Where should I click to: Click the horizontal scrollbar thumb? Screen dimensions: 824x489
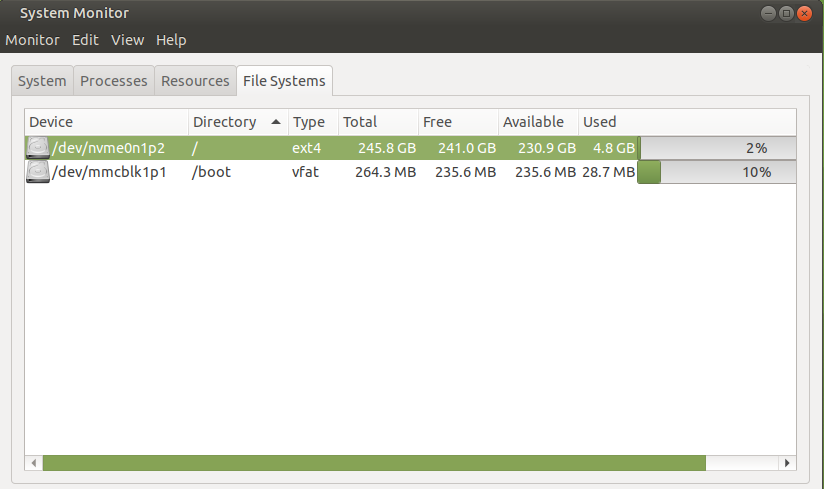click(373, 463)
